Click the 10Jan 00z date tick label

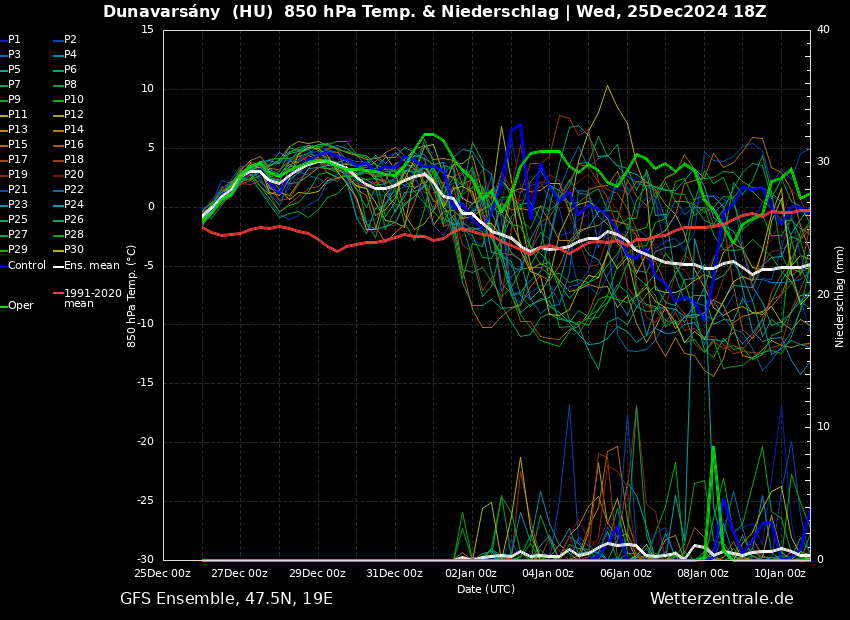click(x=779, y=574)
